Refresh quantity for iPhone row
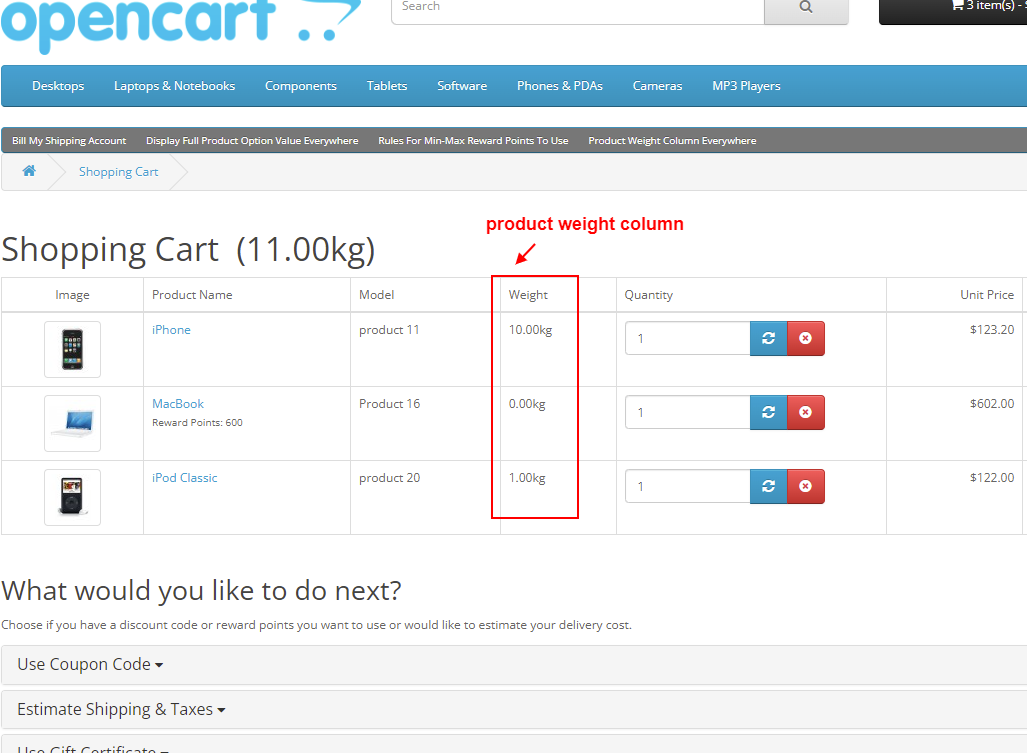 (x=768, y=339)
